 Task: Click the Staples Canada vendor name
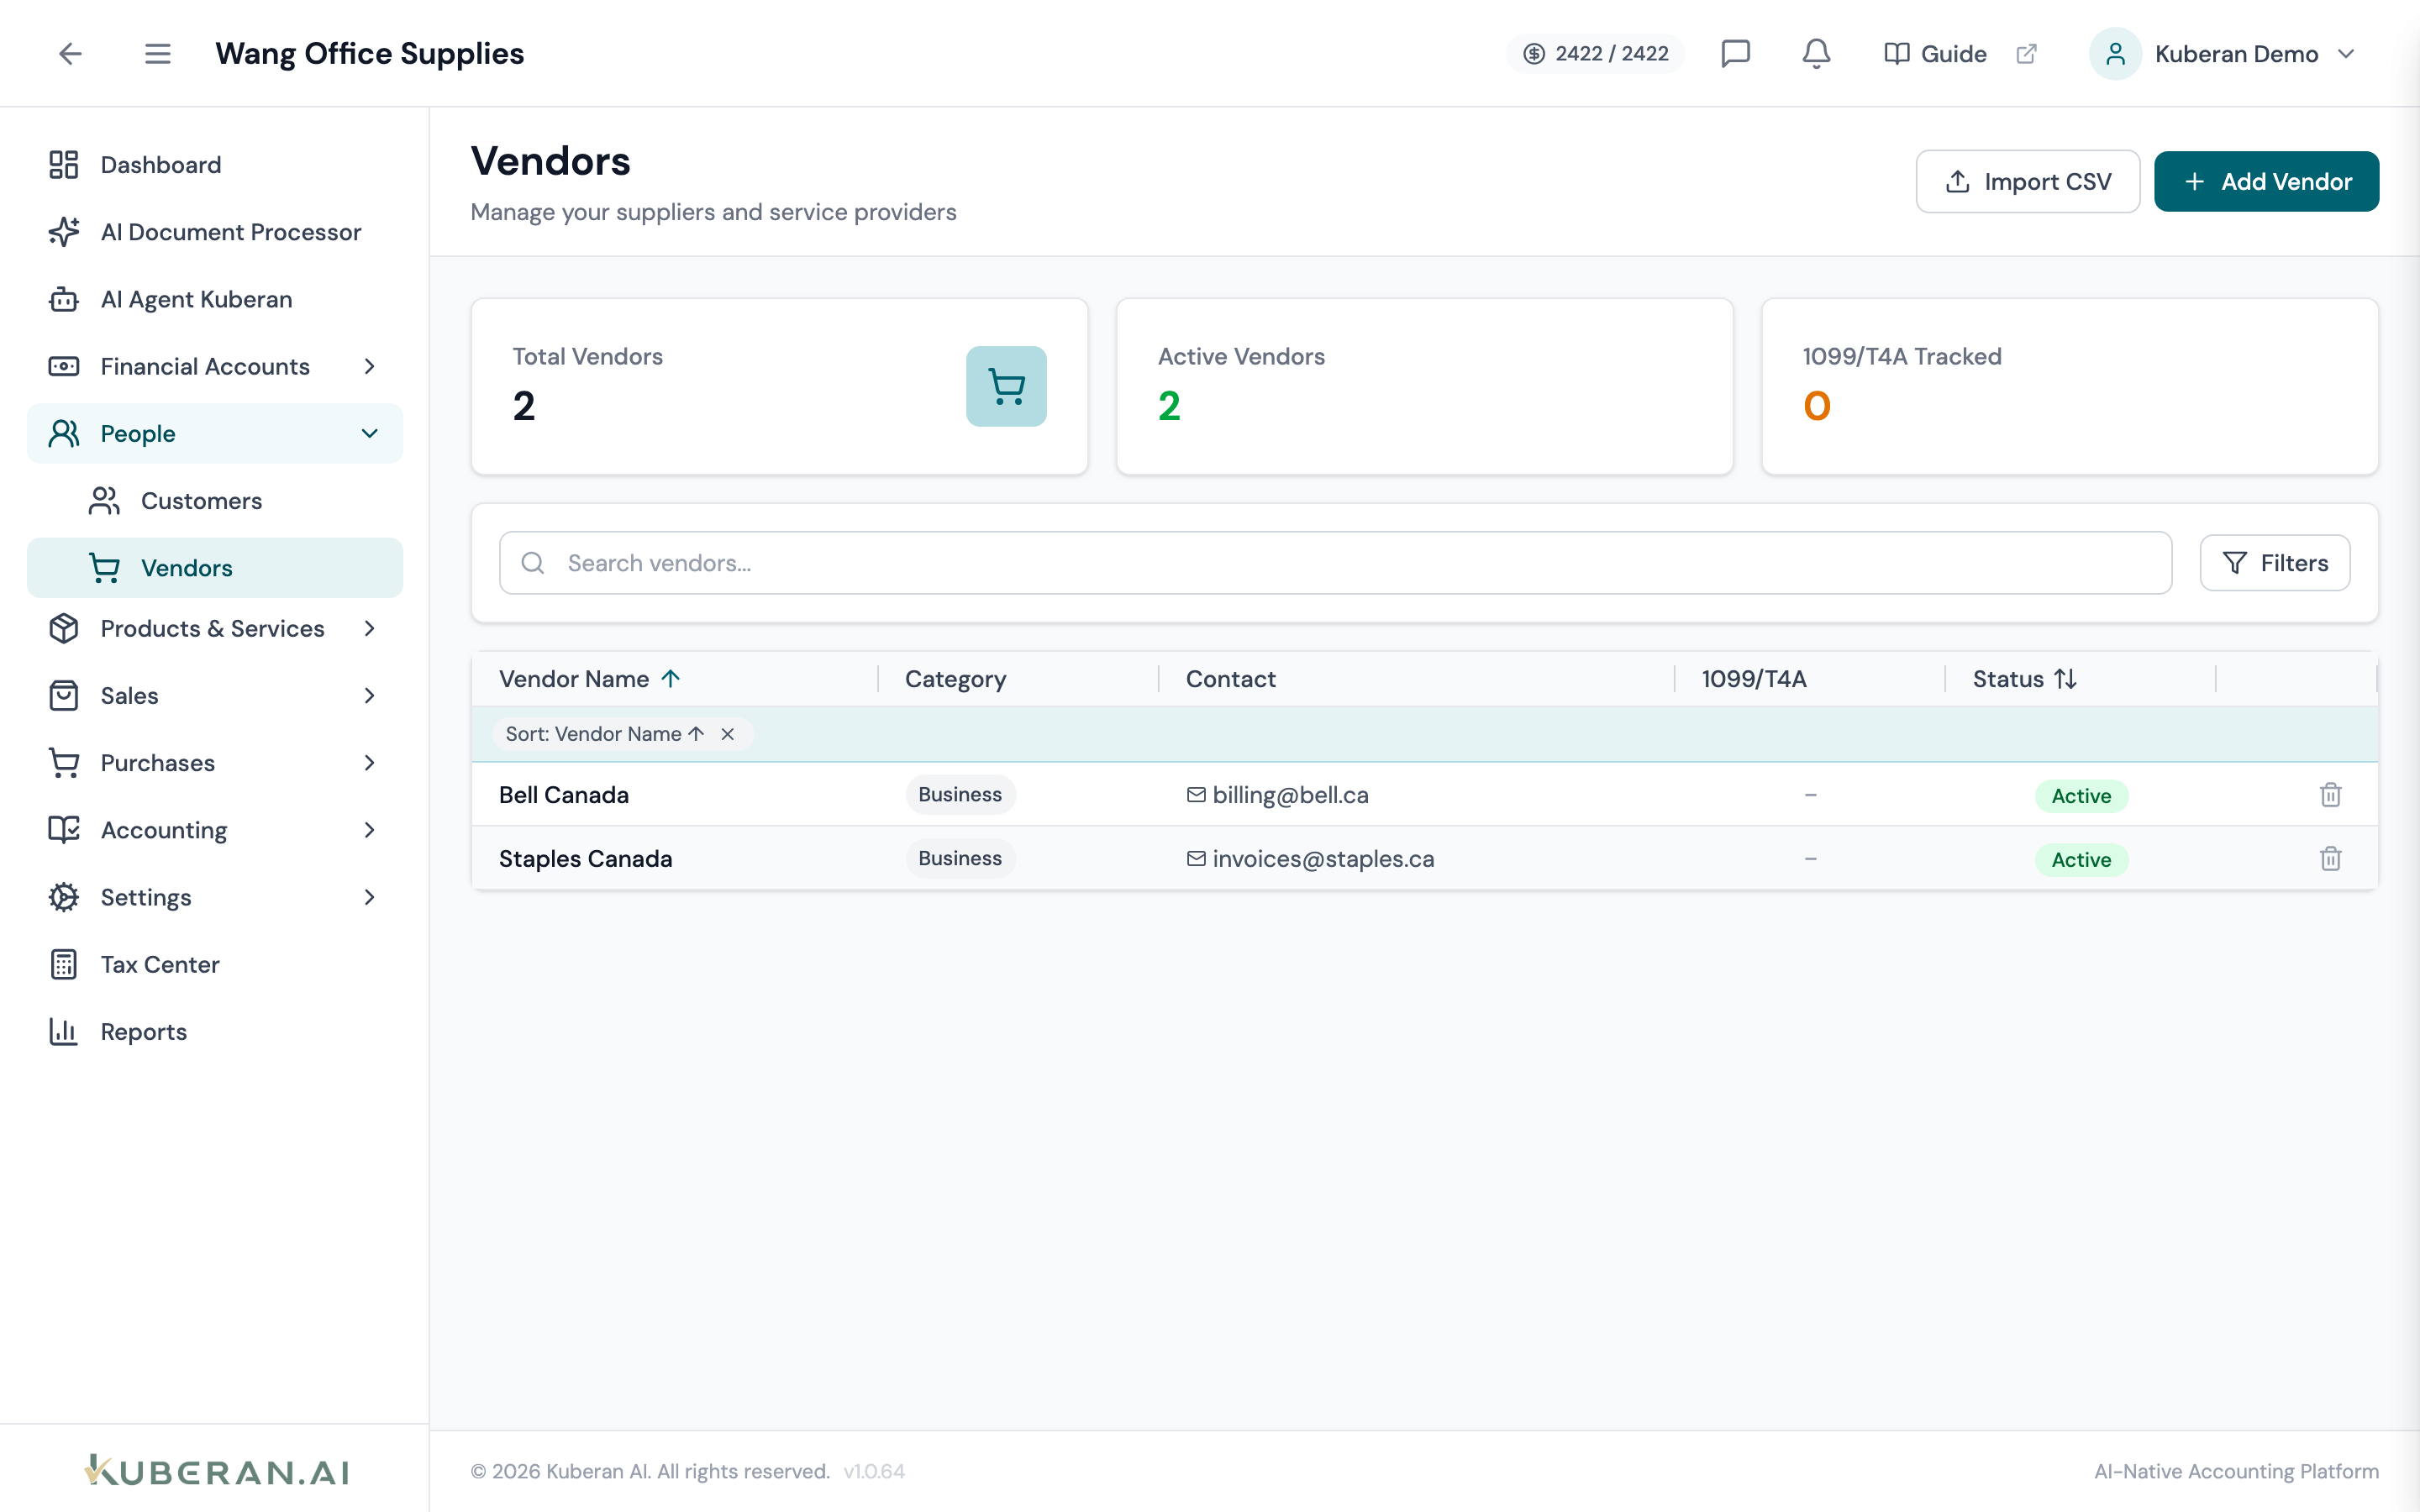pyautogui.click(x=585, y=859)
